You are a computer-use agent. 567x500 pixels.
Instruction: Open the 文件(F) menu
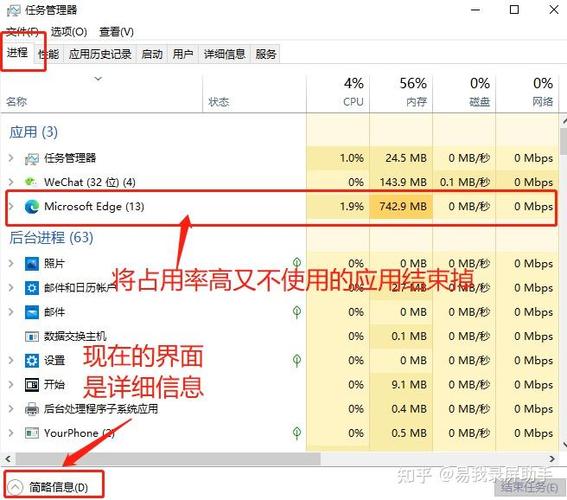tap(22, 32)
